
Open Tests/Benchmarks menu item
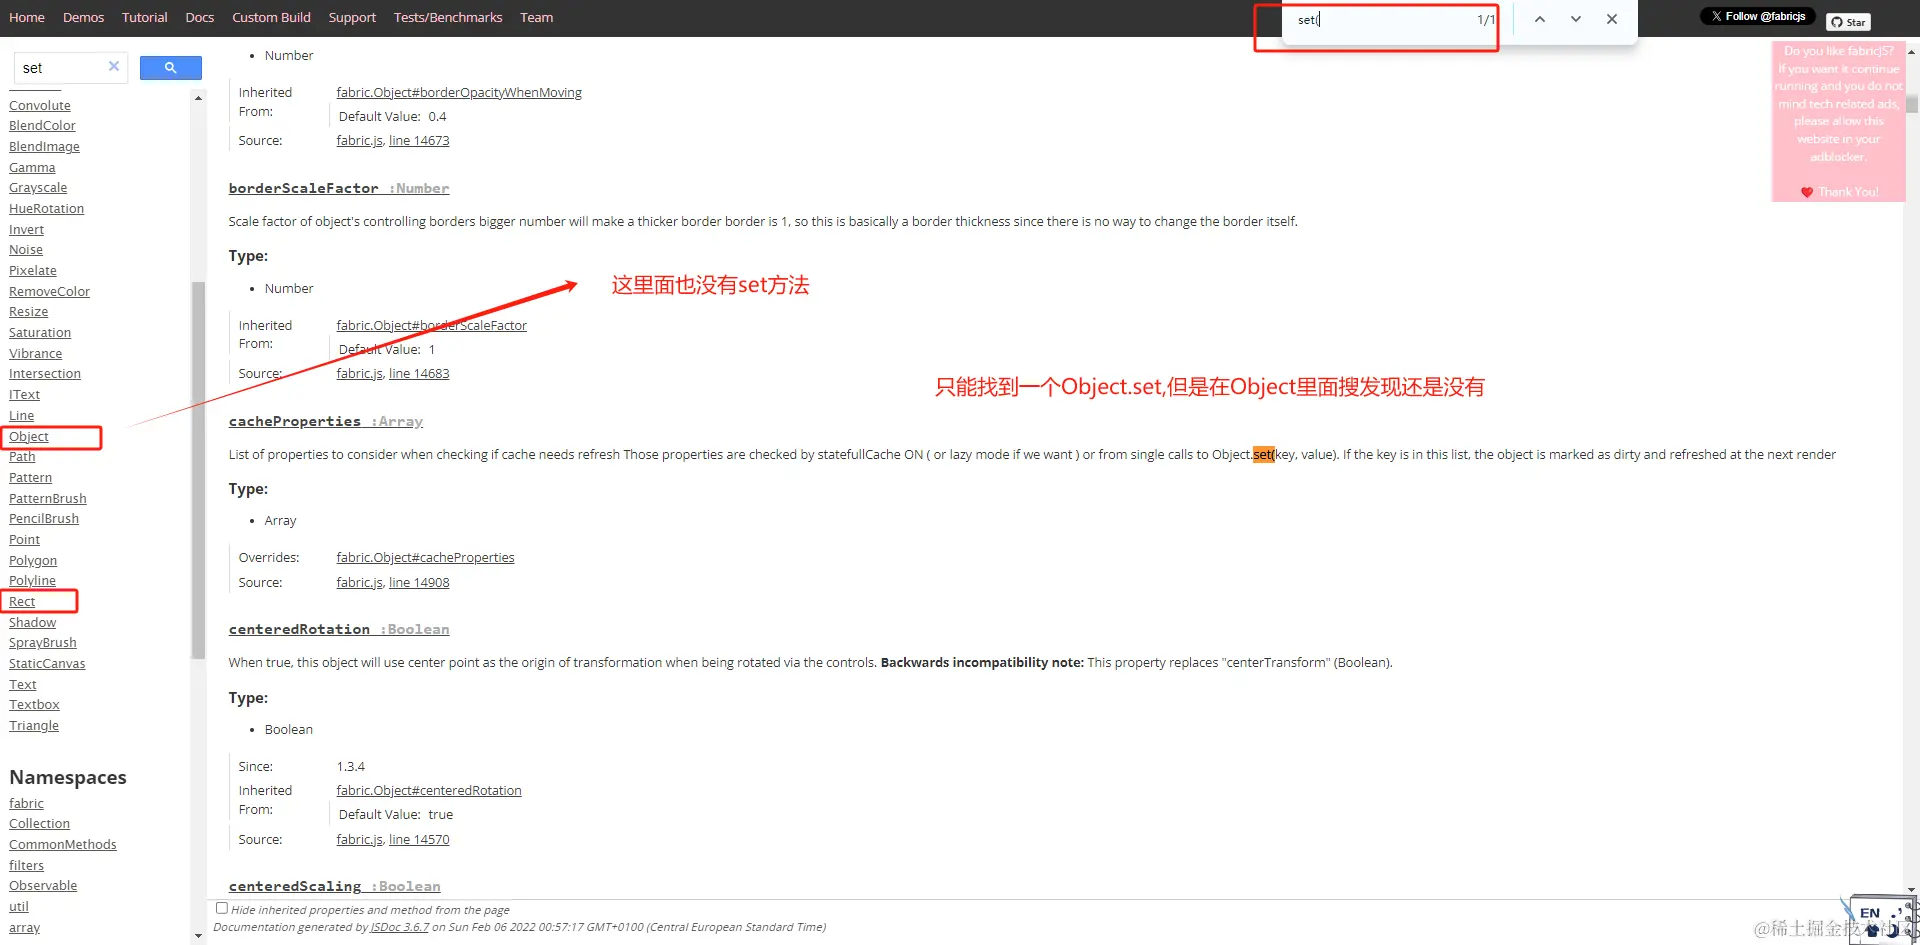click(448, 17)
